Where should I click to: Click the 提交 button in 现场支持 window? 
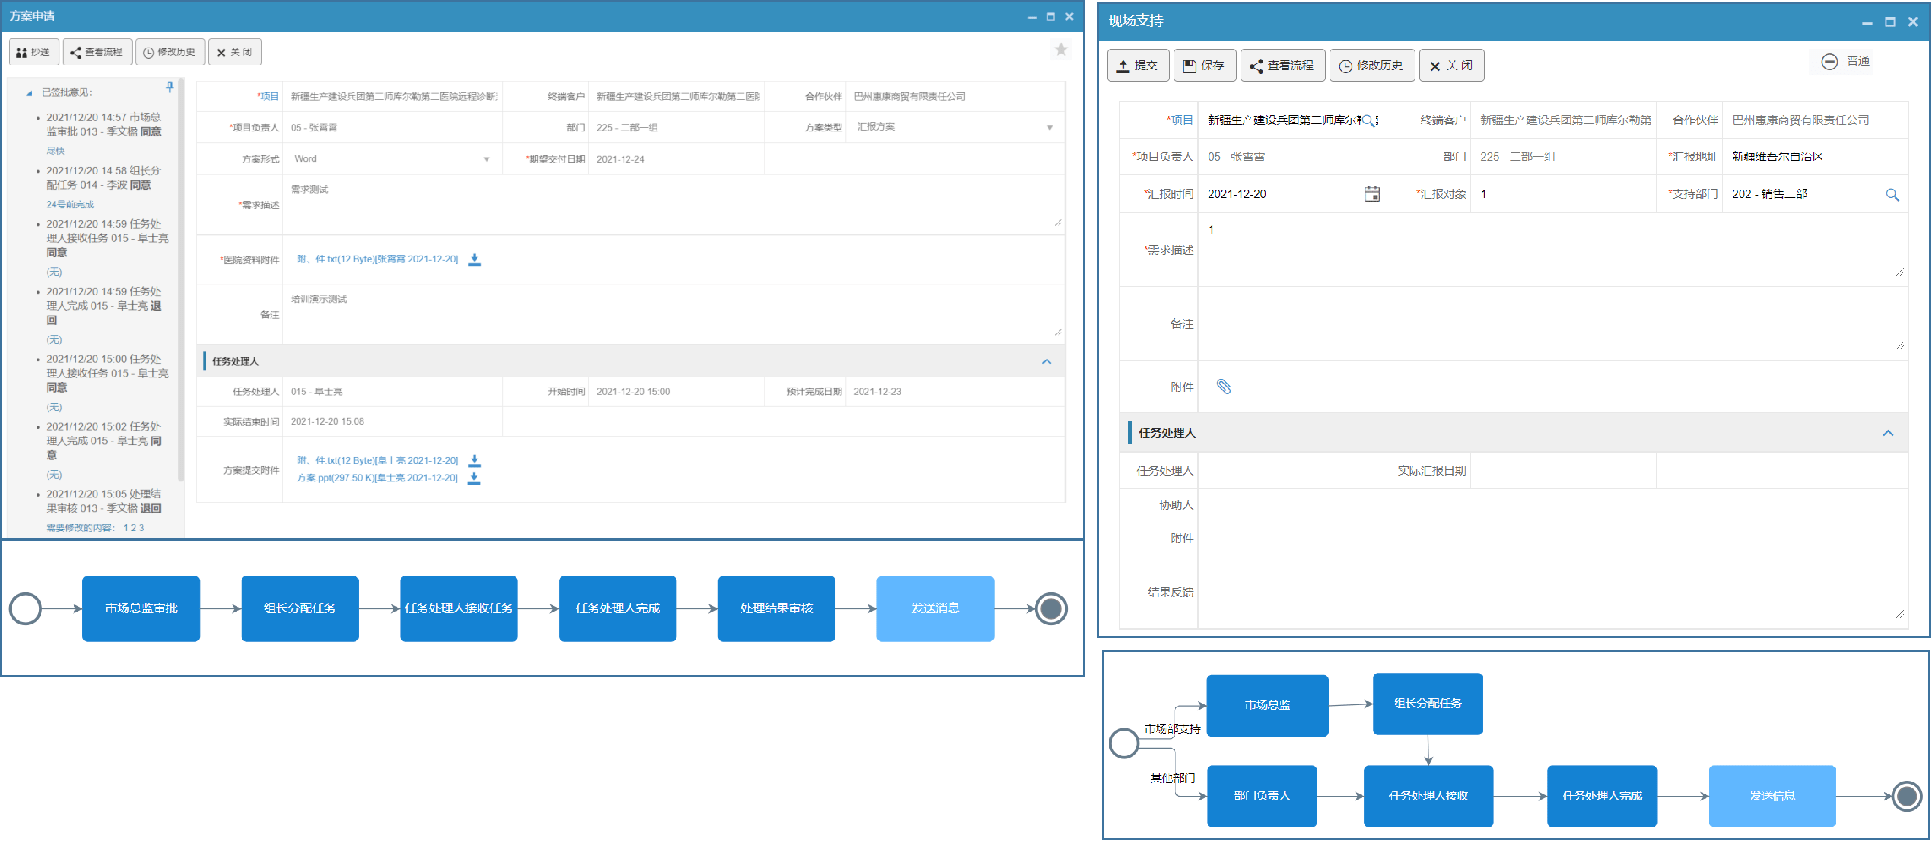click(1138, 66)
